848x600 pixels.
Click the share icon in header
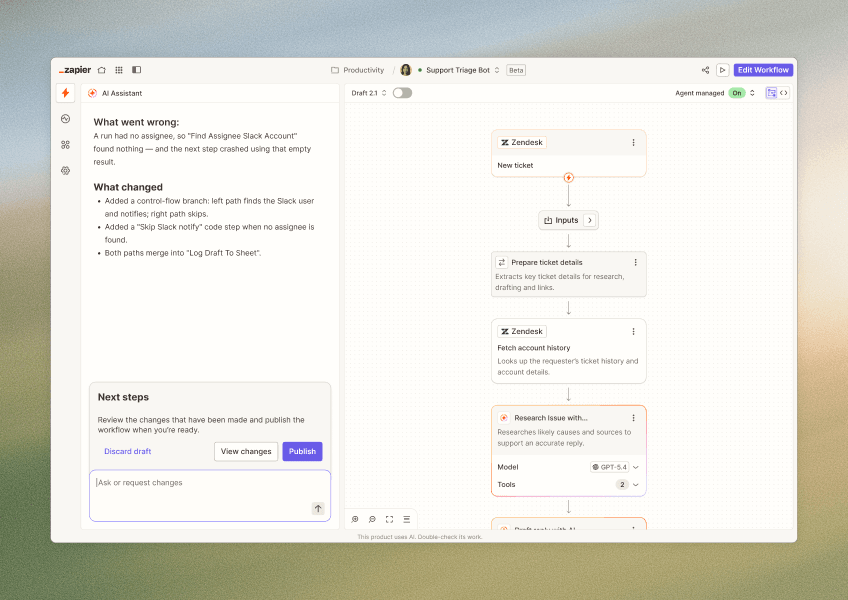point(705,70)
